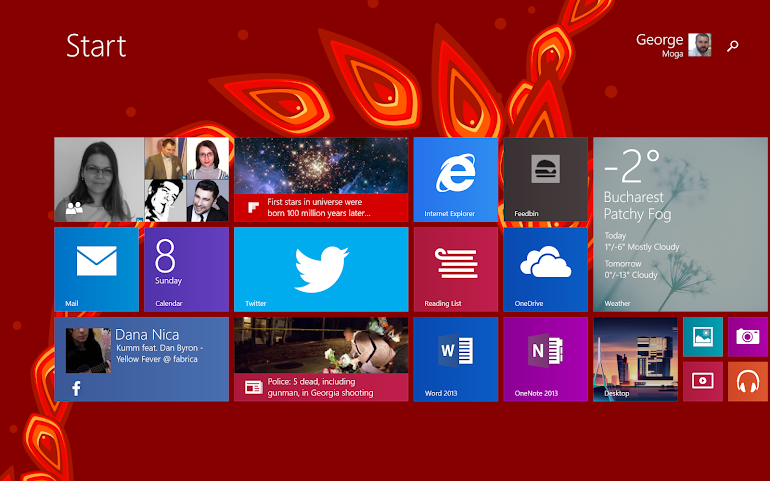Image resolution: width=770 pixels, height=481 pixels.
Task: Open the Photos small tile
Action: pyautogui.click(x=703, y=337)
